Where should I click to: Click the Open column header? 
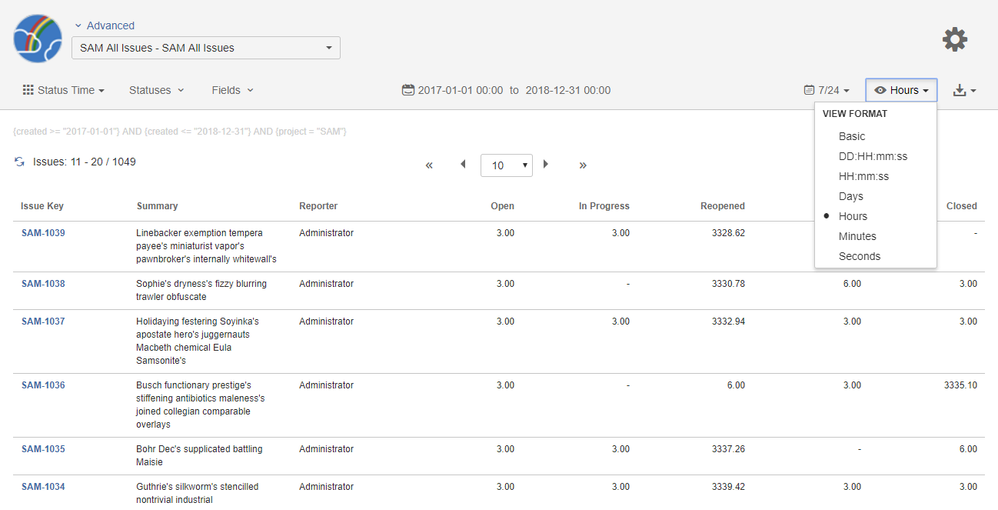(x=502, y=206)
